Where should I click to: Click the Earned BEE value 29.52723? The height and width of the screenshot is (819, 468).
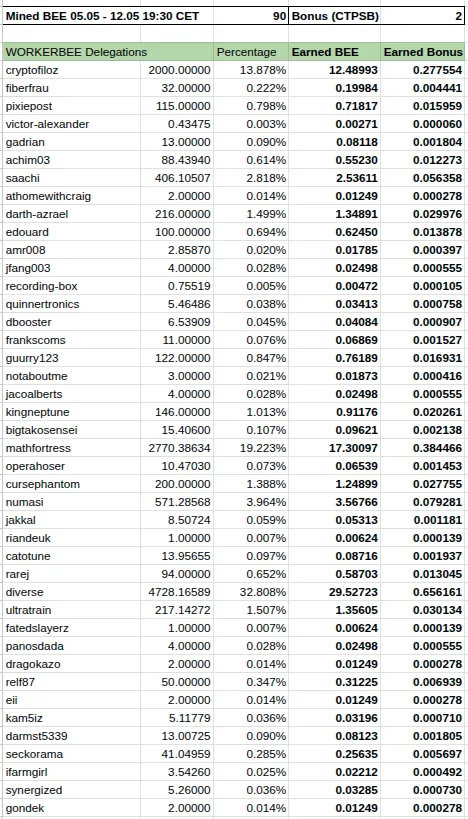[x=334, y=592]
